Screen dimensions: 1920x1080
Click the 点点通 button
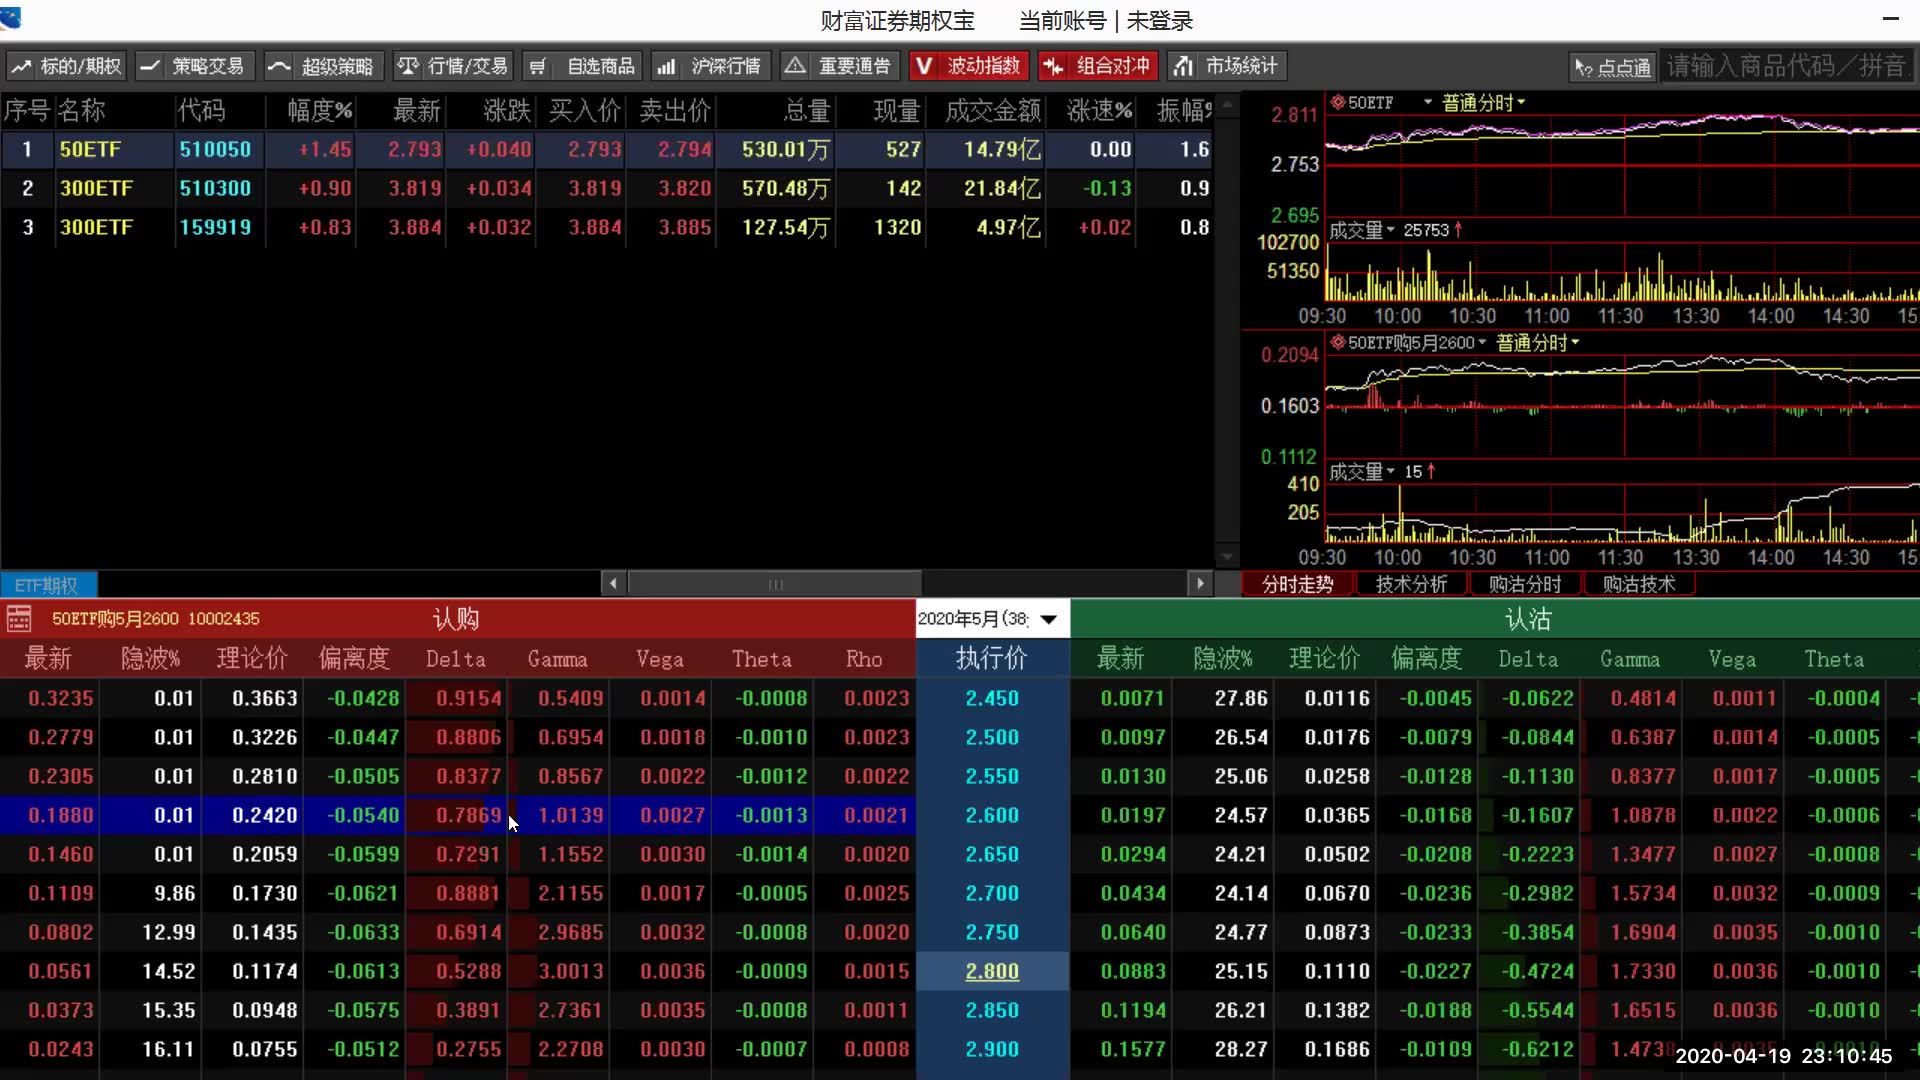click(x=1613, y=67)
